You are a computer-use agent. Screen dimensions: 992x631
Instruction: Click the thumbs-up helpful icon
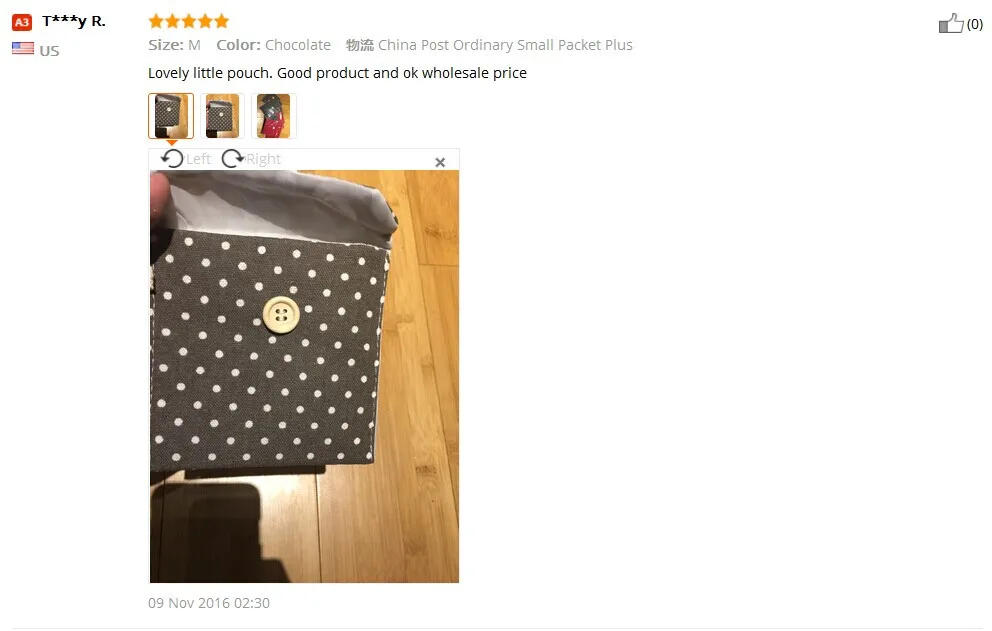pyautogui.click(x=951, y=23)
